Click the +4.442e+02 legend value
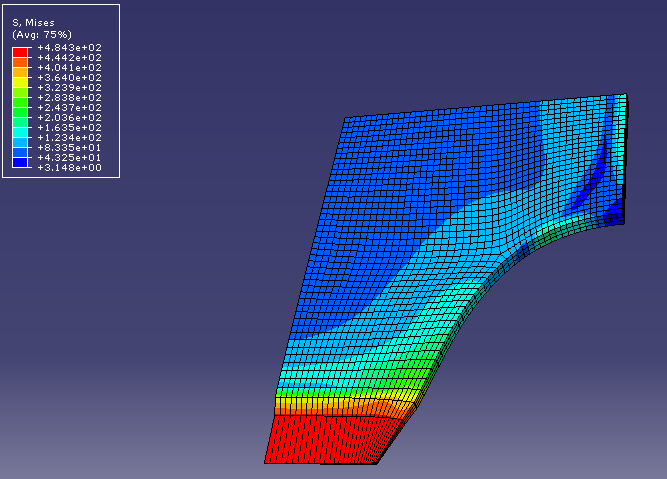Screen dimensions: 667x479 (x=70, y=57)
